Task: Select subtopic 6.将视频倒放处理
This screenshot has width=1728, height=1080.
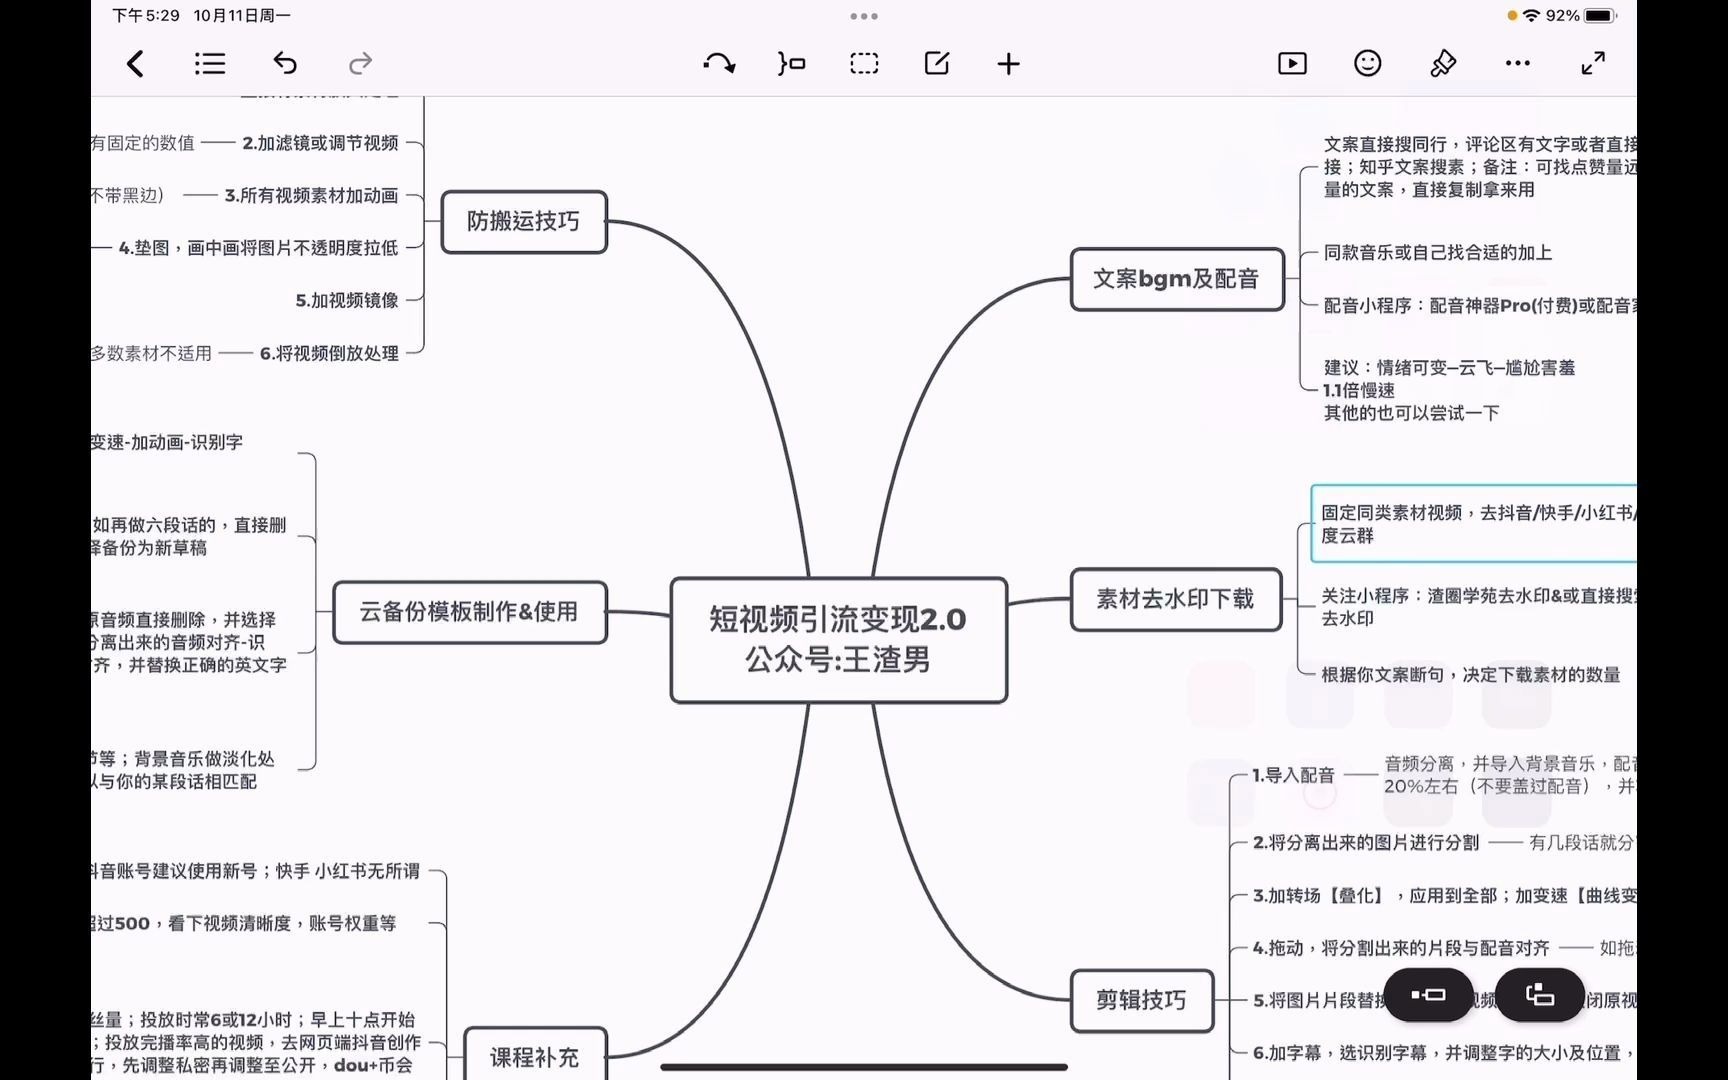Action: 329,353
